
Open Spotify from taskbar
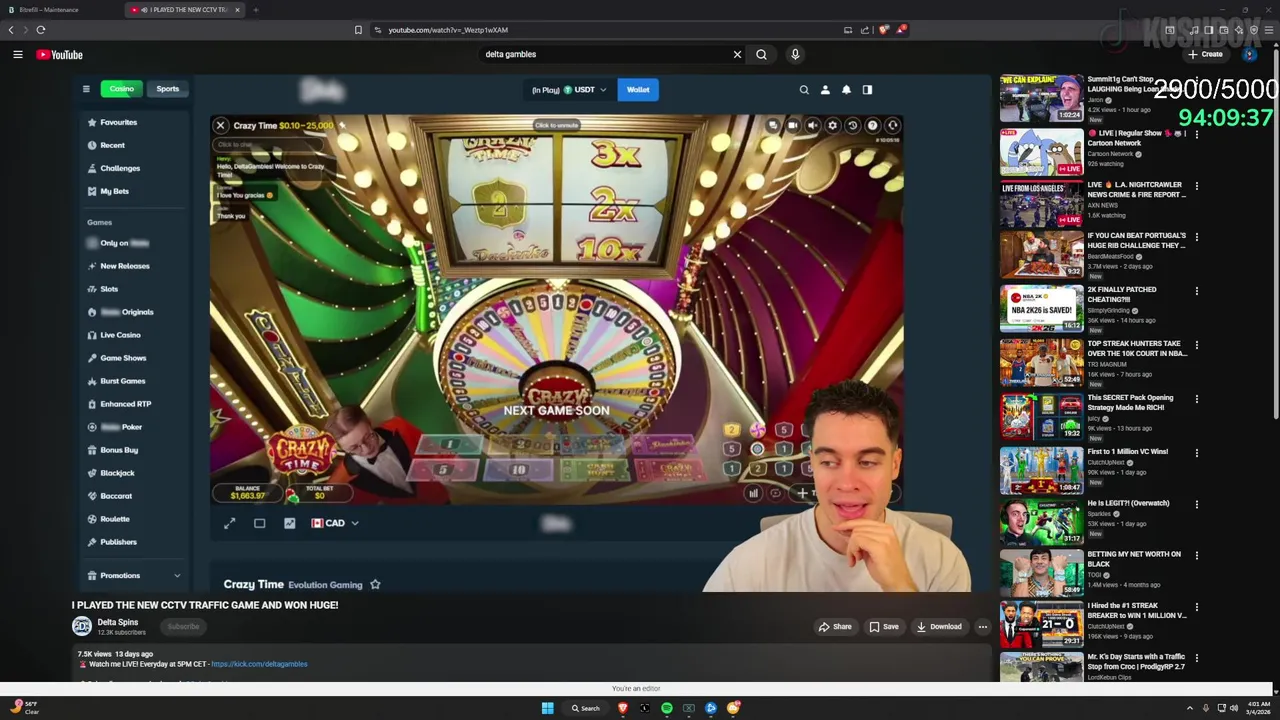point(666,708)
